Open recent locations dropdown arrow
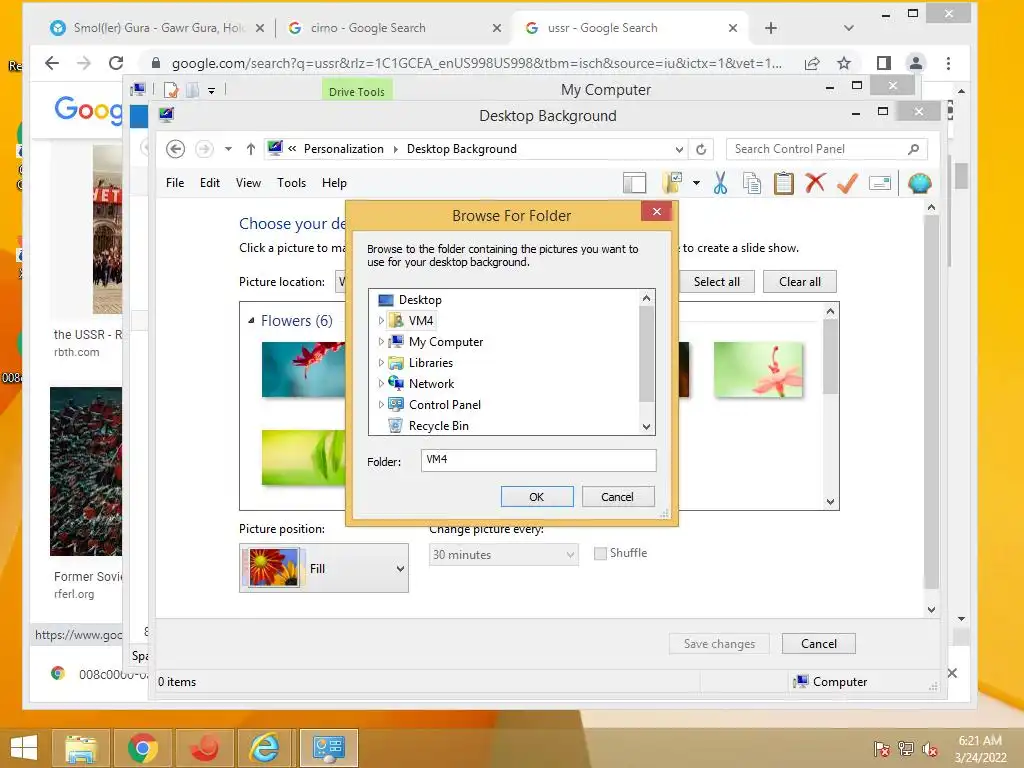Screen dimensions: 1024x768 (228, 149)
